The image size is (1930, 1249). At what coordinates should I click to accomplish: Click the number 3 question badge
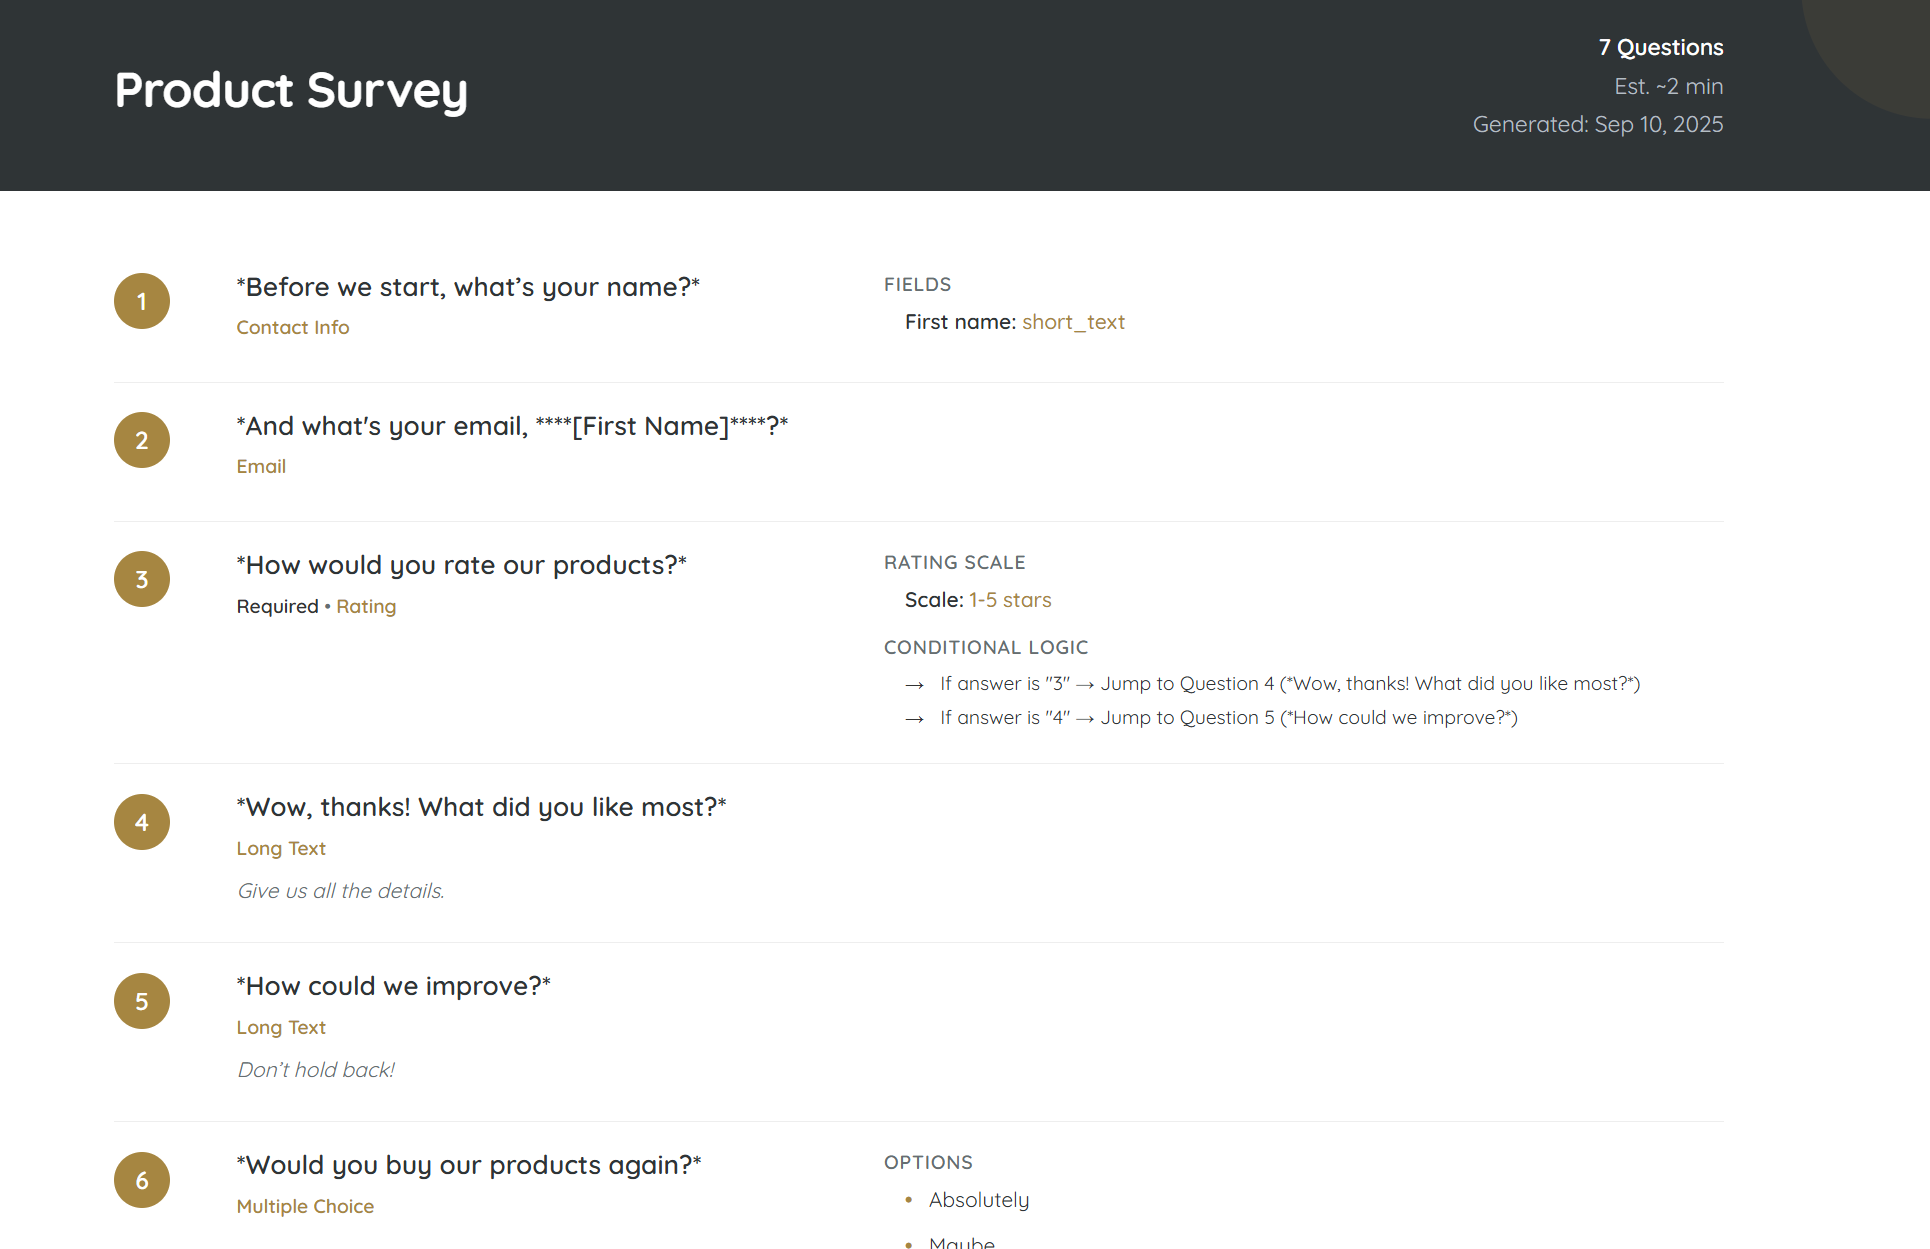pyautogui.click(x=142, y=579)
